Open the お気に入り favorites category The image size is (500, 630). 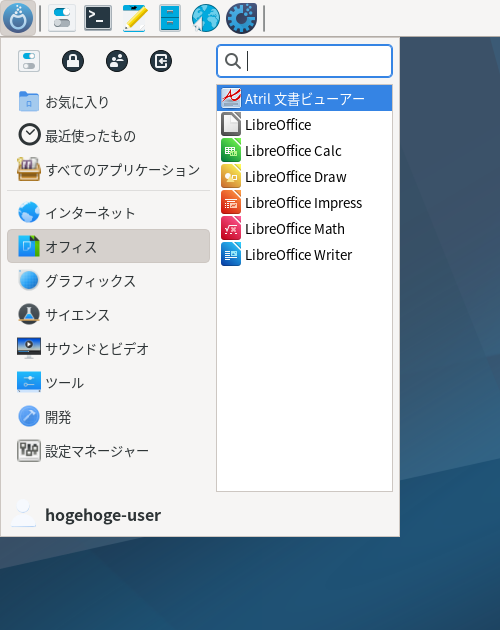(x=109, y=102)
